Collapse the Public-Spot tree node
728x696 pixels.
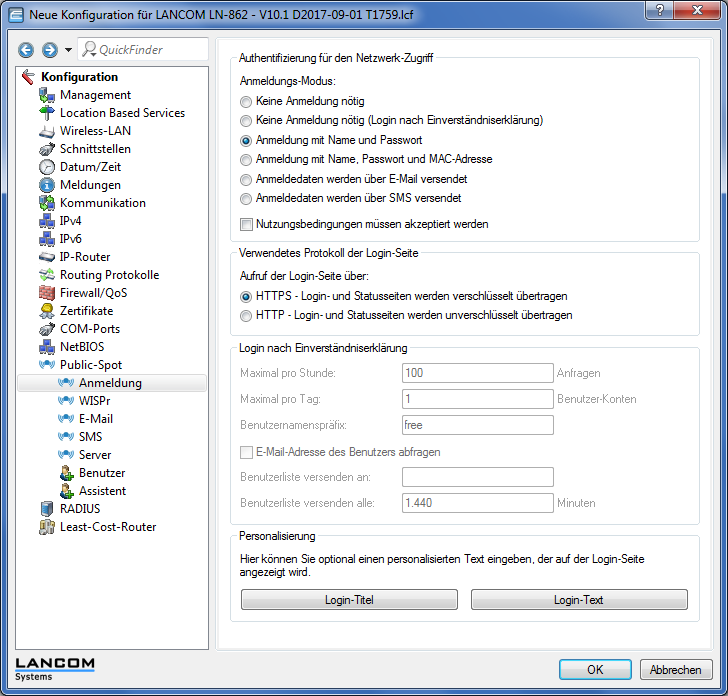(x=46, y=365)
